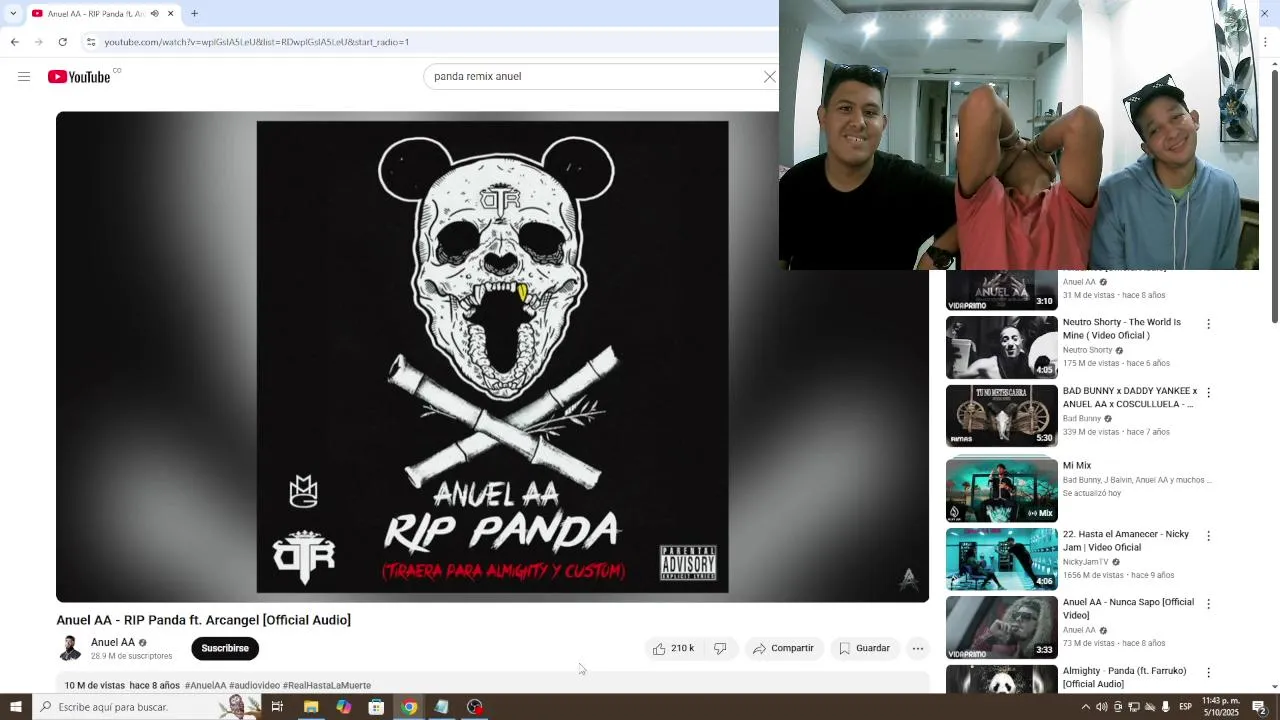Open the Copilot icon on the taskbar
The width and height of the screenshot is (1280, 720).
[343, 707]
